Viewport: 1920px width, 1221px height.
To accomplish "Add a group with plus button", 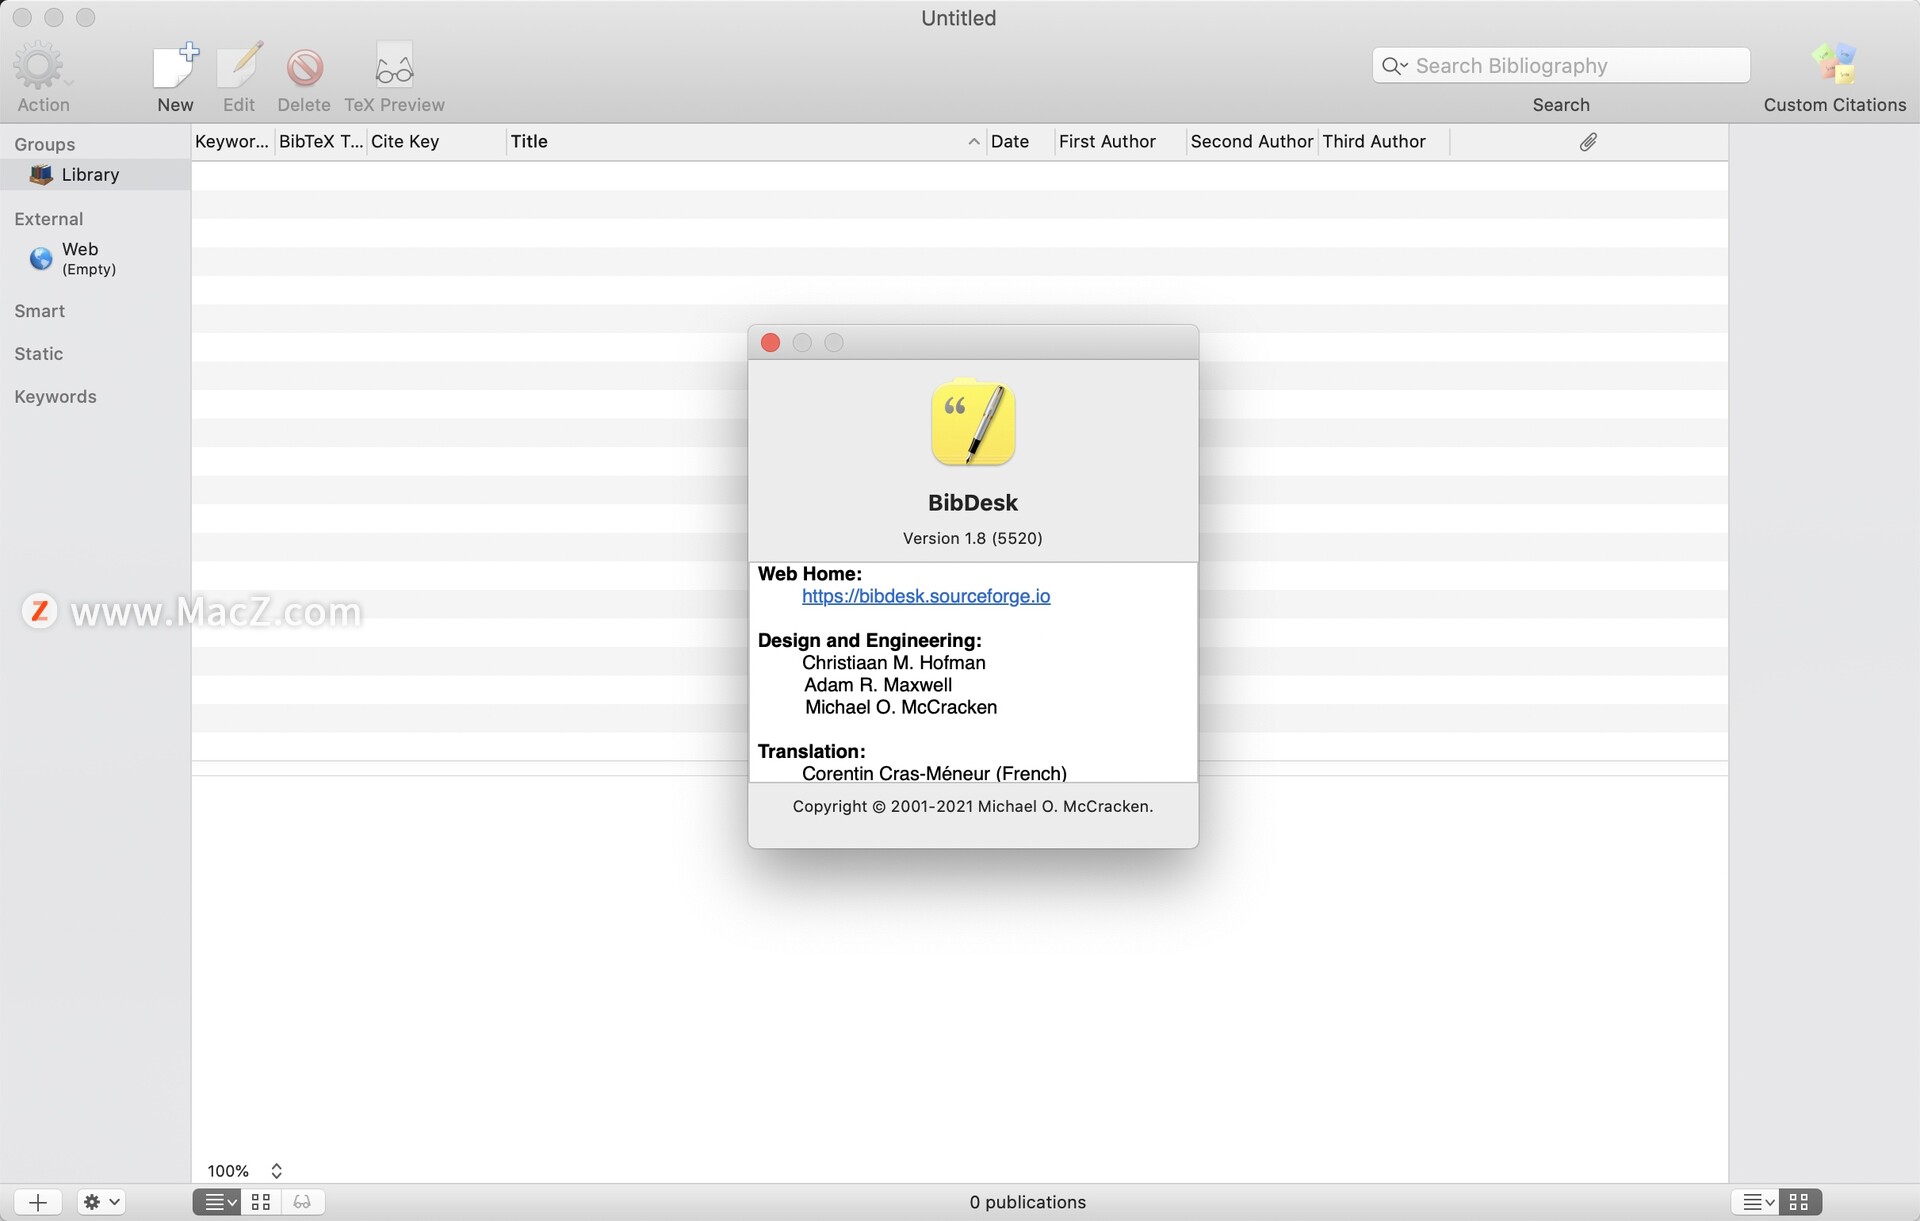I will [38, 1202].
